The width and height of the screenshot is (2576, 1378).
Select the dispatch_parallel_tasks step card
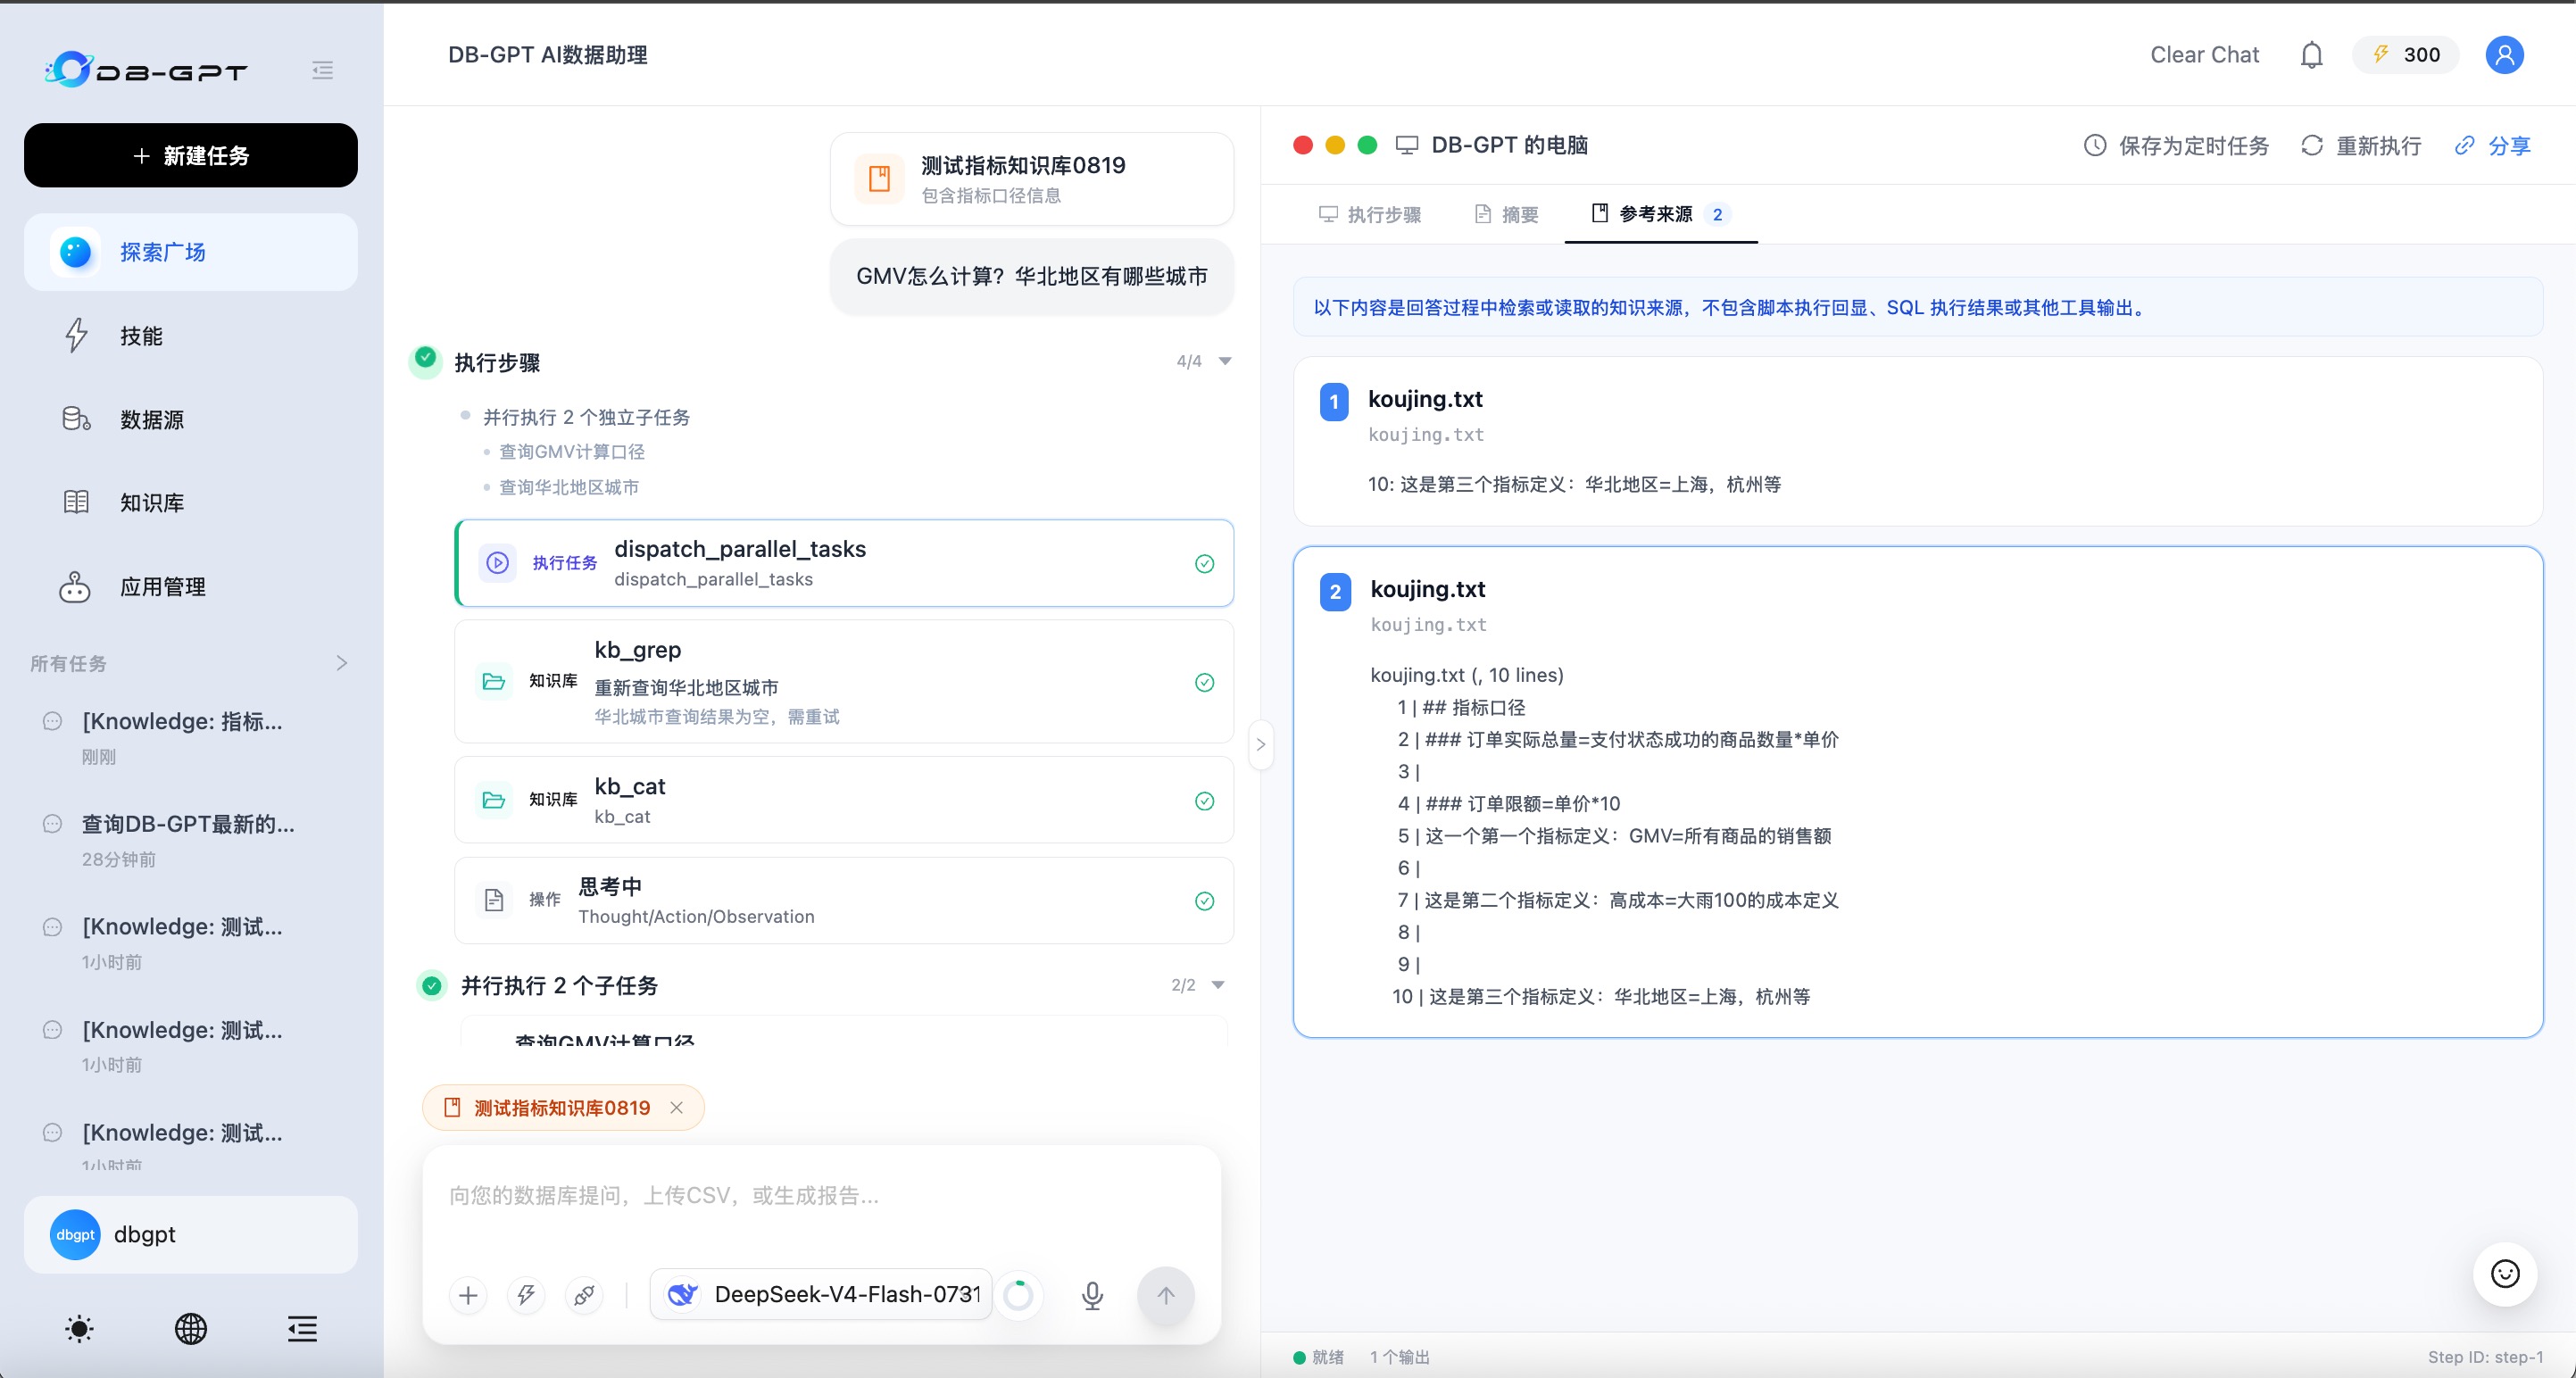[845, 563]
